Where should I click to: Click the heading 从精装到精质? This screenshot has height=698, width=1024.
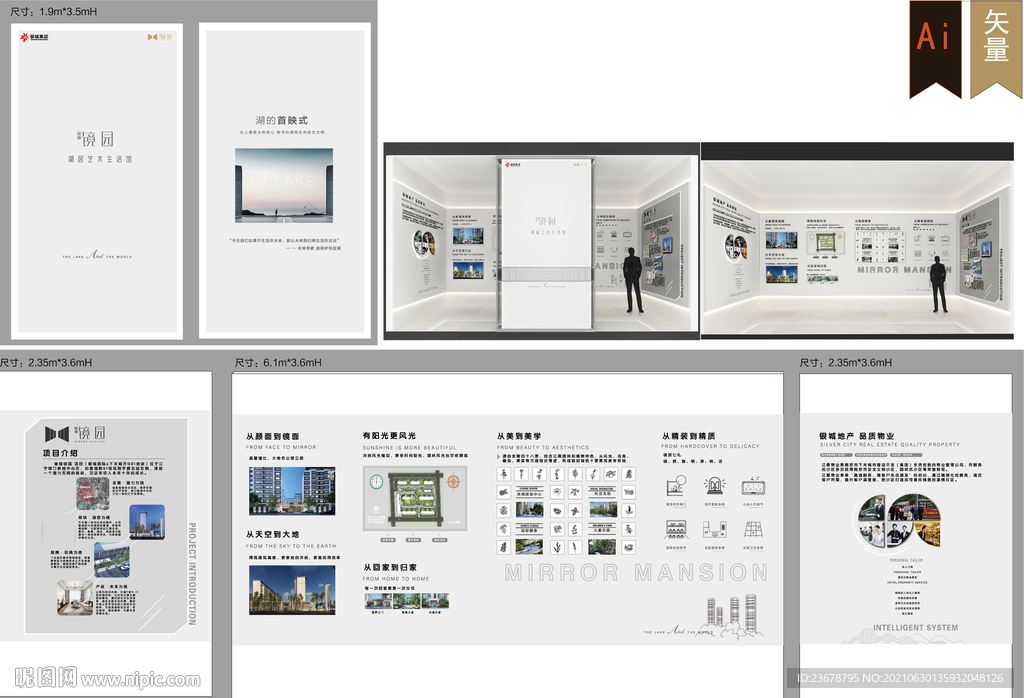click(688, 436)
